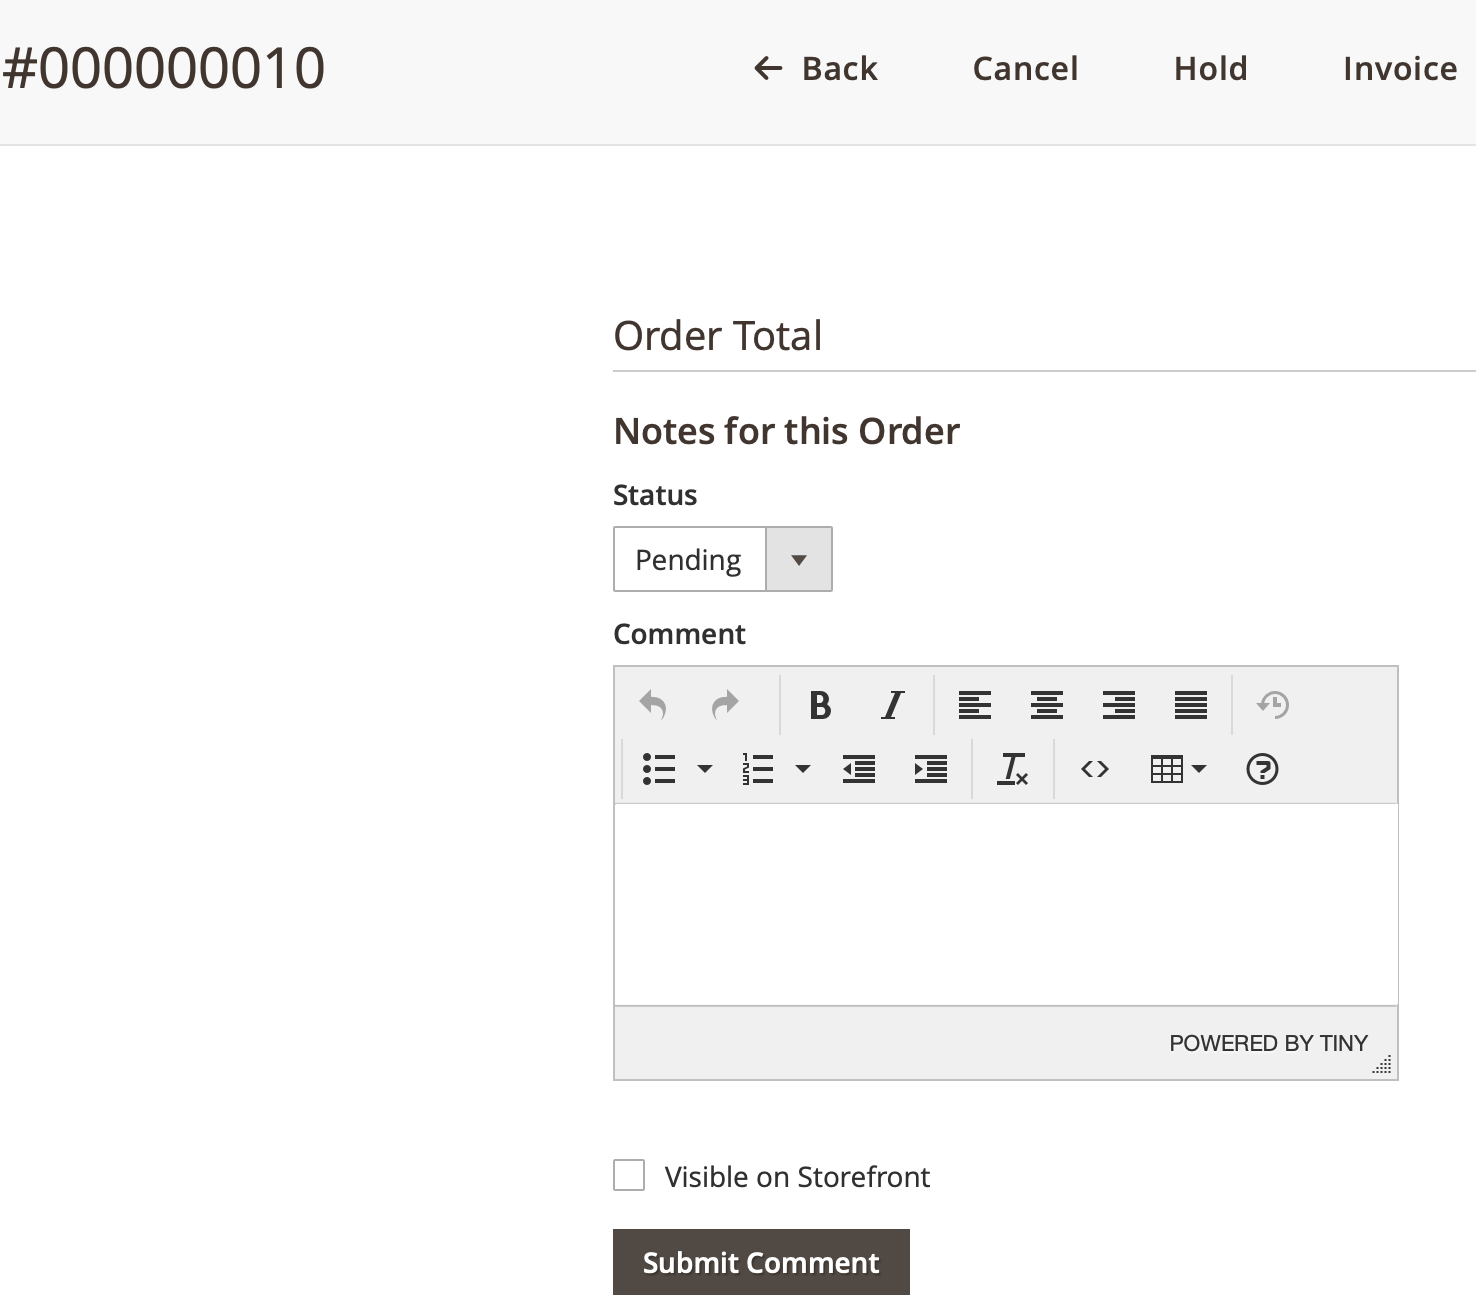This screenshot has width=1476, height=1310.
Task: Increase indent of comment text
Action: click(x=931, y=769)
